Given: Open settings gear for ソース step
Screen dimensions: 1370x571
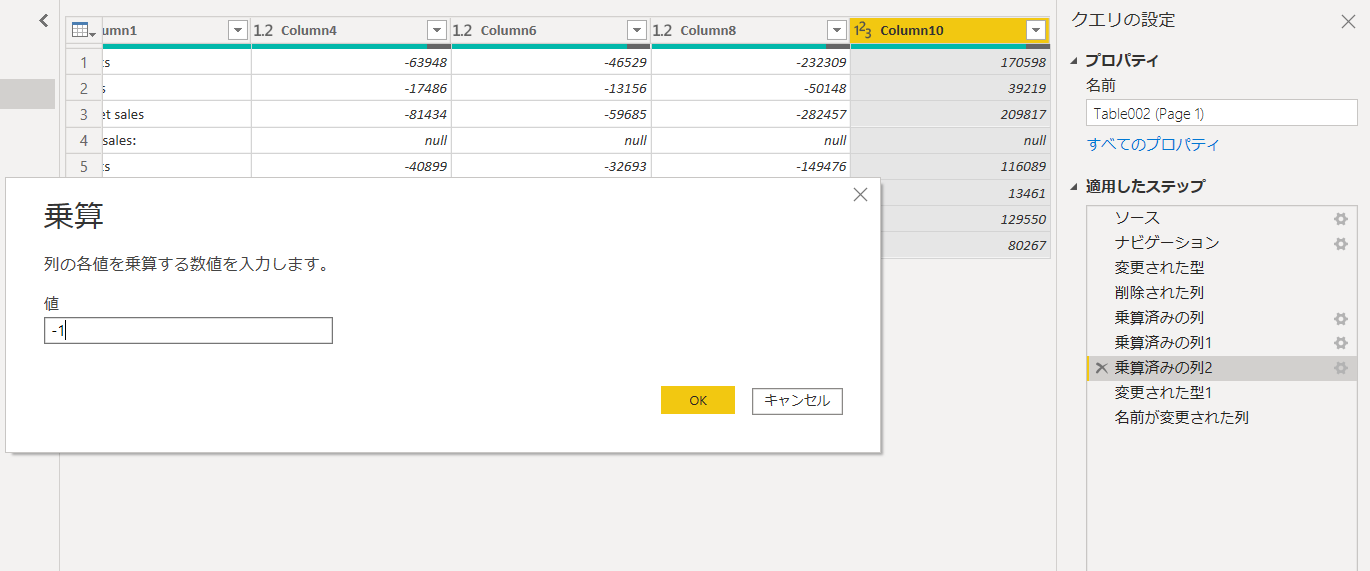Looking at the screenshot, I should point(1341,218).
